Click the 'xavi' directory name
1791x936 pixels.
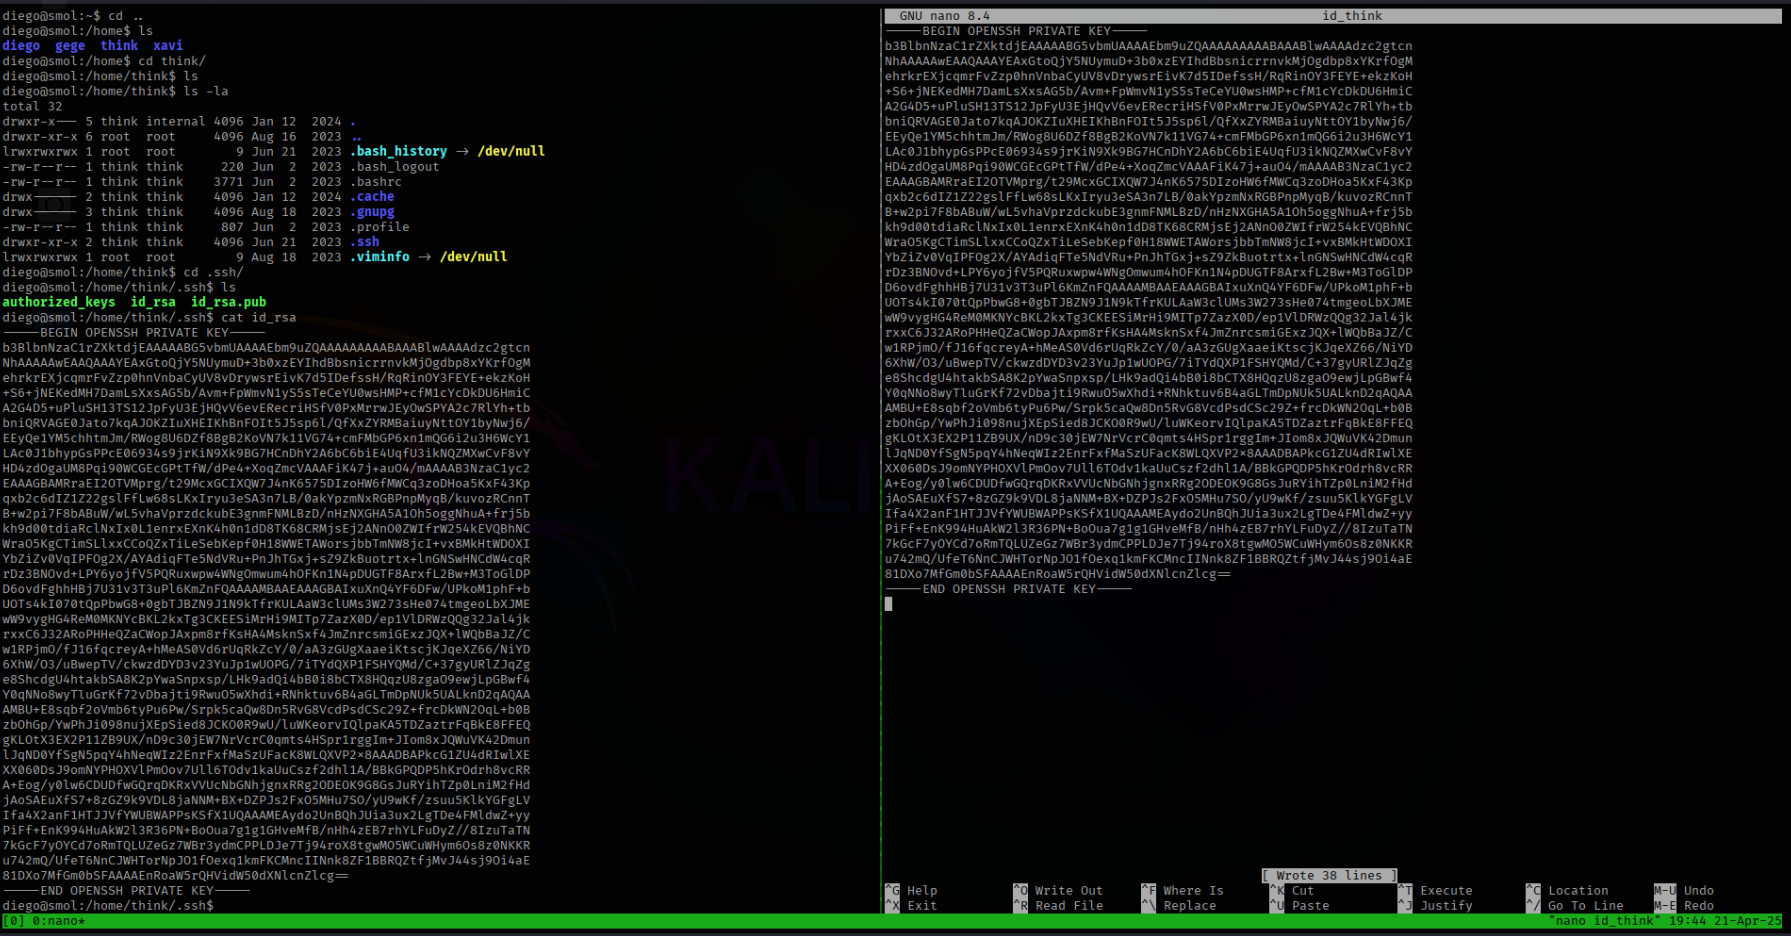coord(168,46)
